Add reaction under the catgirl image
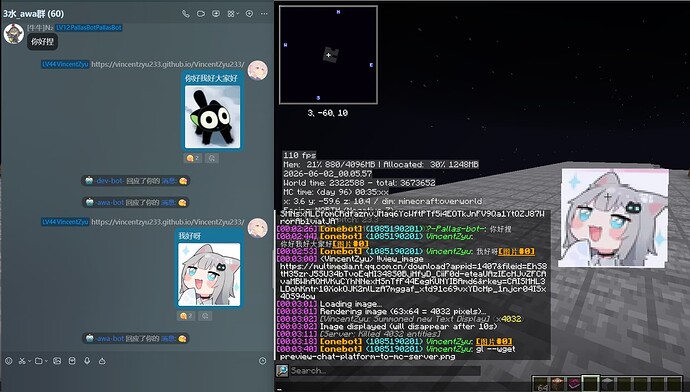Screen dimensions: 690x392 pos(205,316)
